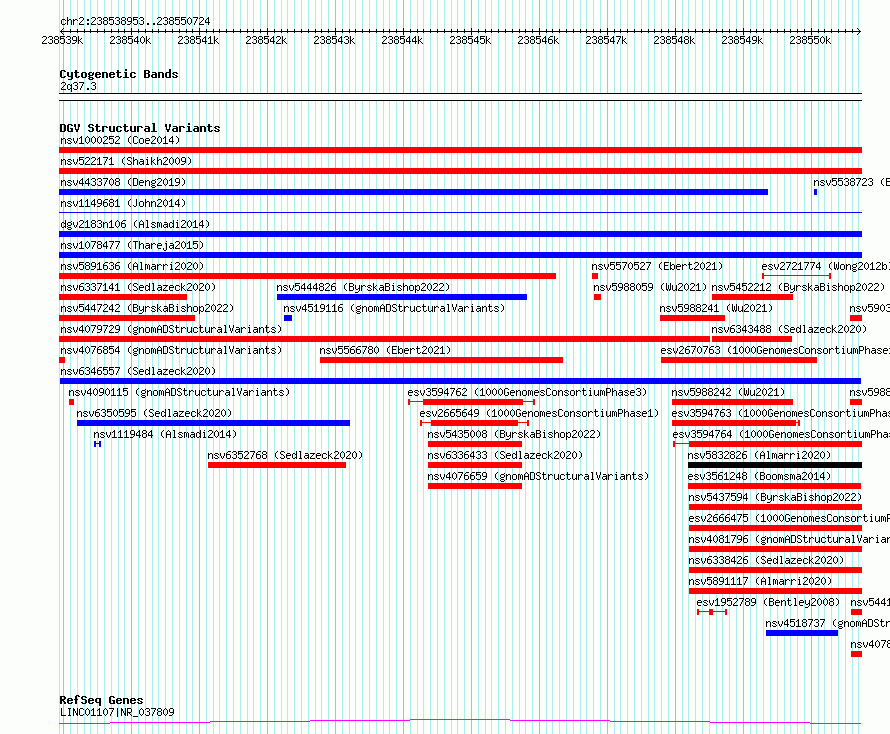Click chr2:238538953..238550724 coordinates text
Viewport: 890px width, 734px height.
point(135,22)
